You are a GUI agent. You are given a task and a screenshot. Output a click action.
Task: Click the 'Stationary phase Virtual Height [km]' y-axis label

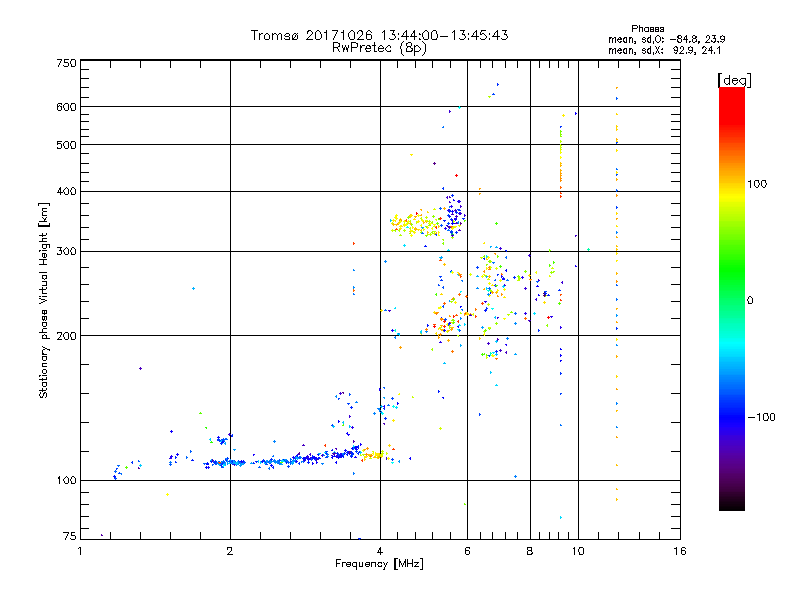[44, 300]
